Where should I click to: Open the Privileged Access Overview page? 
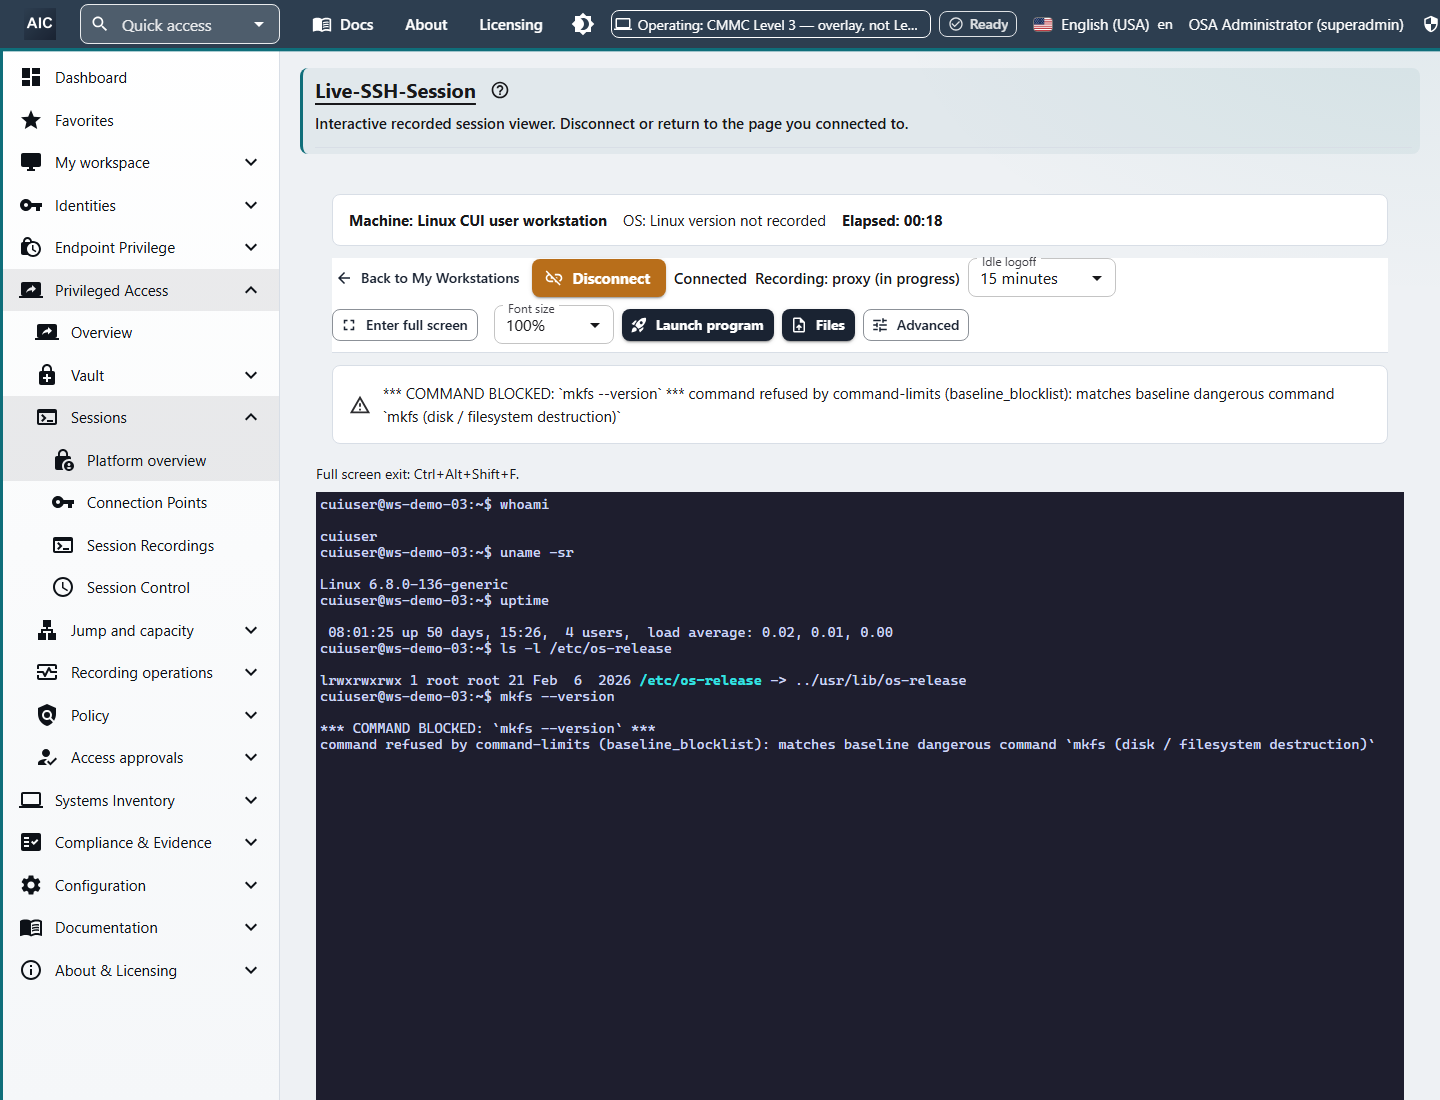140,332
